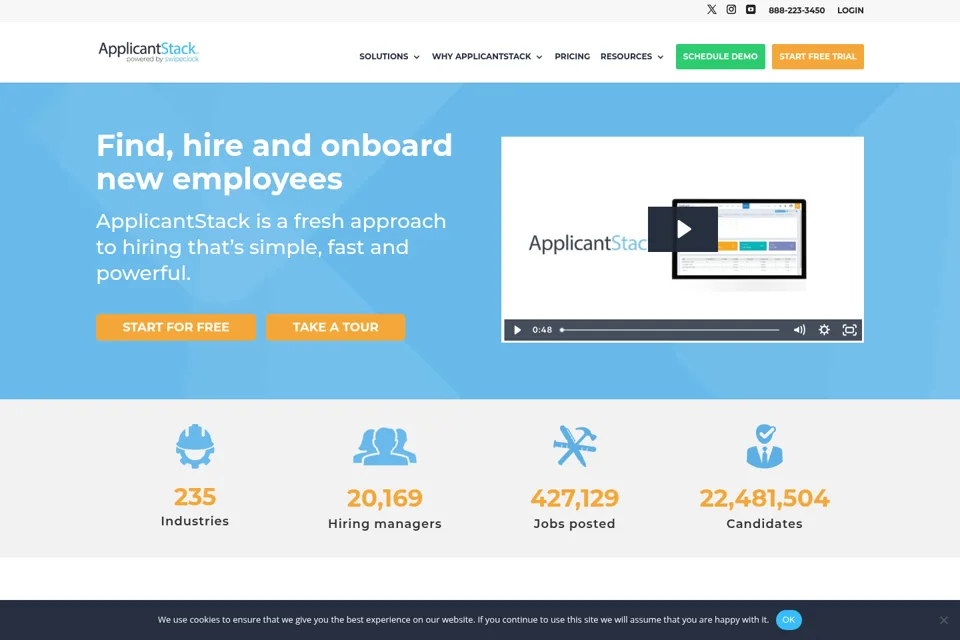Click the 'Hiring managers' label
Viewport: 960px width, 640px height.
tap(384, 524)
